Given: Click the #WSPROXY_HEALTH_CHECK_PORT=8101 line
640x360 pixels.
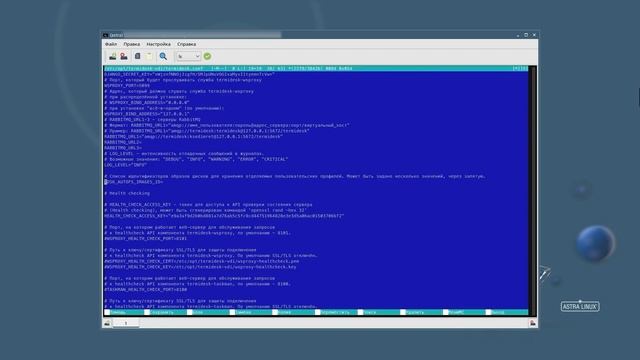Looking at the screenshot, I should [145, 238].
